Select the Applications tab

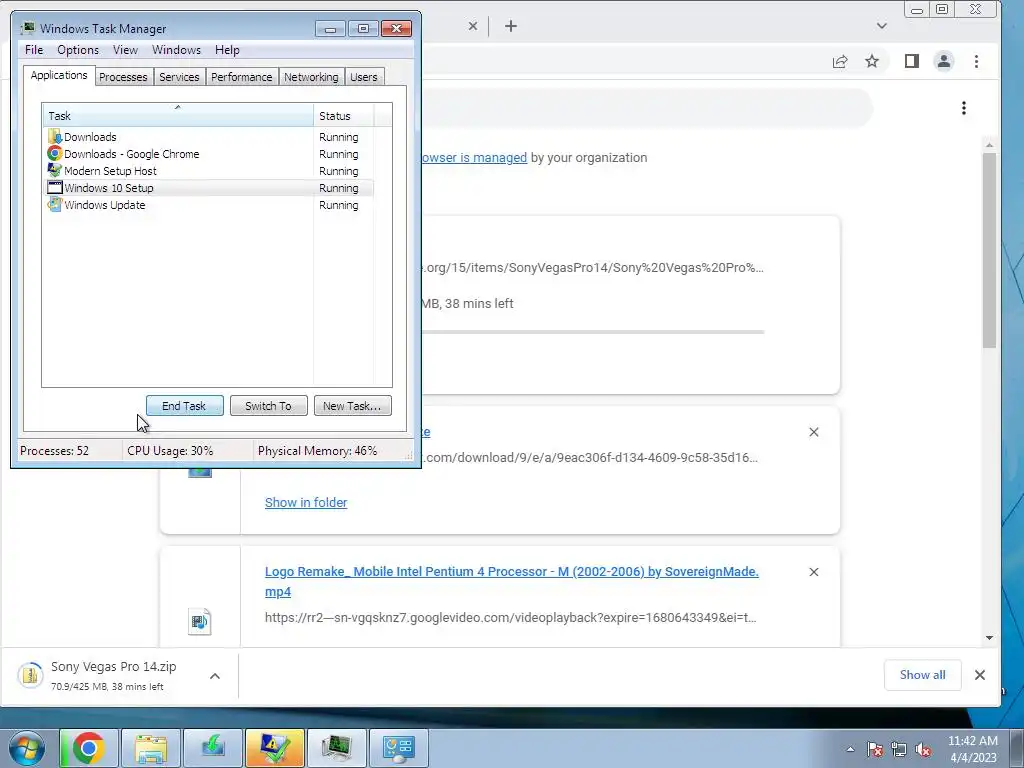click(59, 75)
